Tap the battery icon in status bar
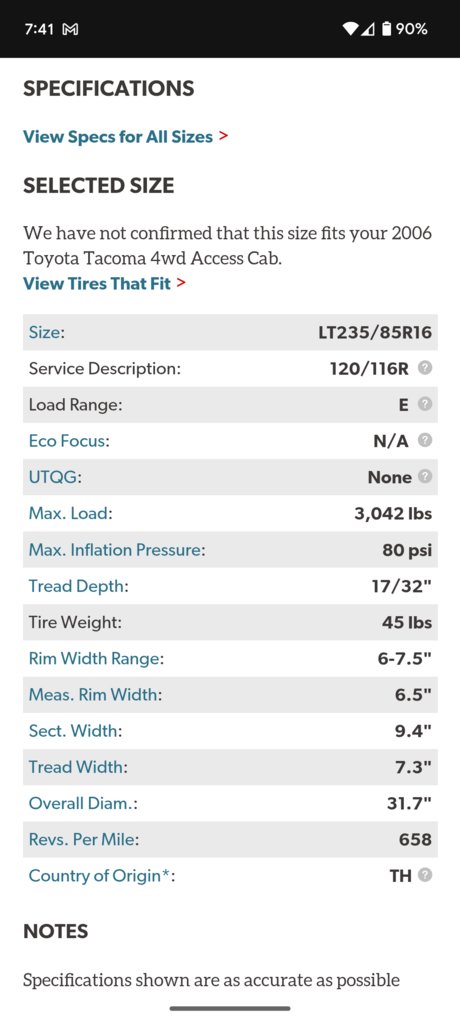Screen dimensions: 460x1022 (387, 29)
